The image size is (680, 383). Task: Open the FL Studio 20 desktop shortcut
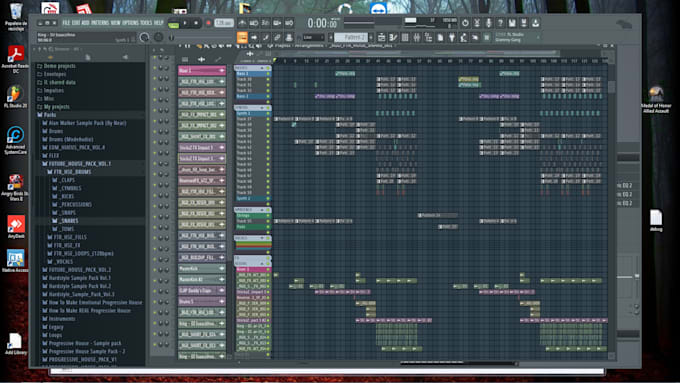pos(15,97)
